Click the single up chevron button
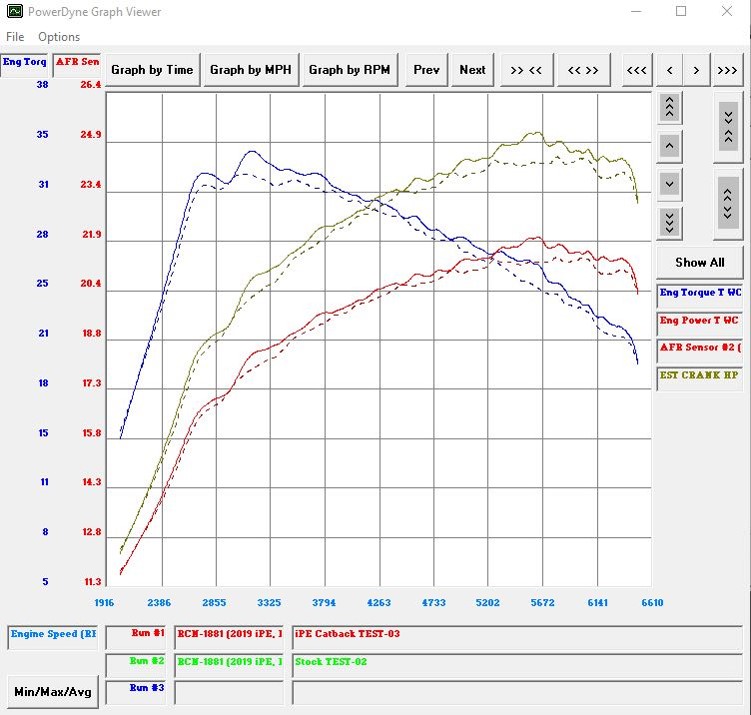This screenshot has width=751, height=715. [670, 146]
